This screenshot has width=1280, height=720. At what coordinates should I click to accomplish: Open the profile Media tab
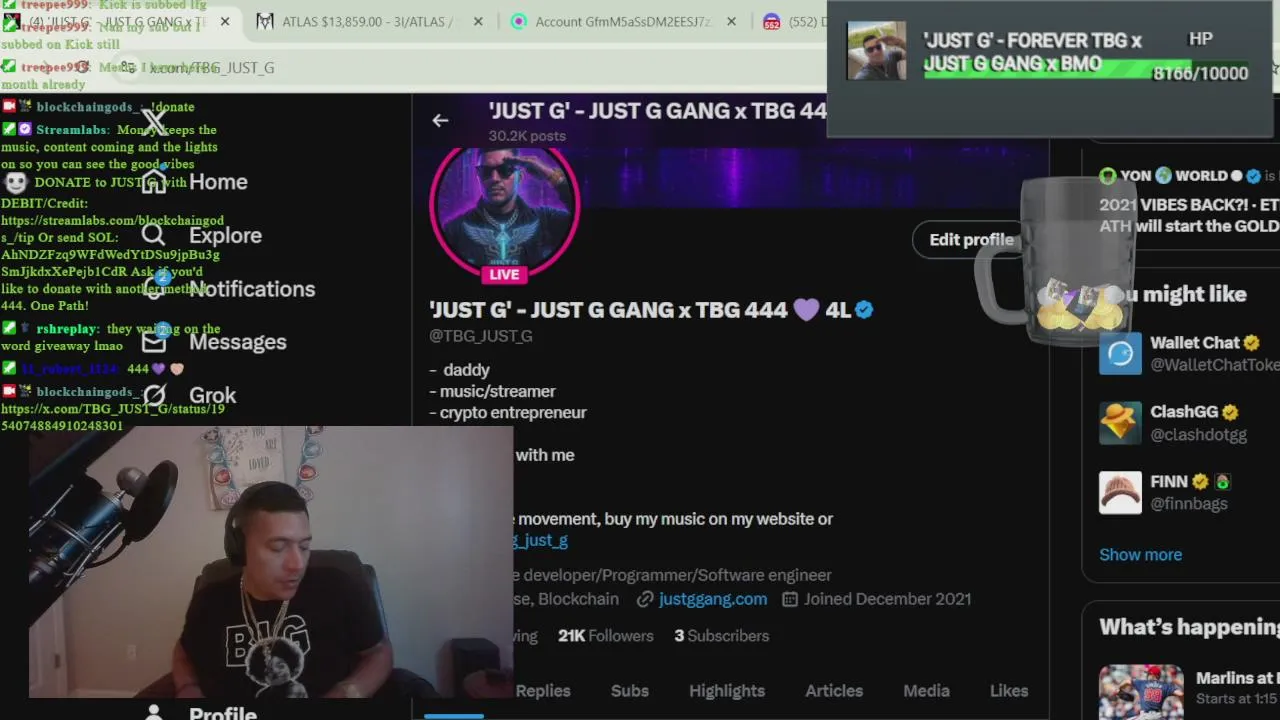[927, 691]
